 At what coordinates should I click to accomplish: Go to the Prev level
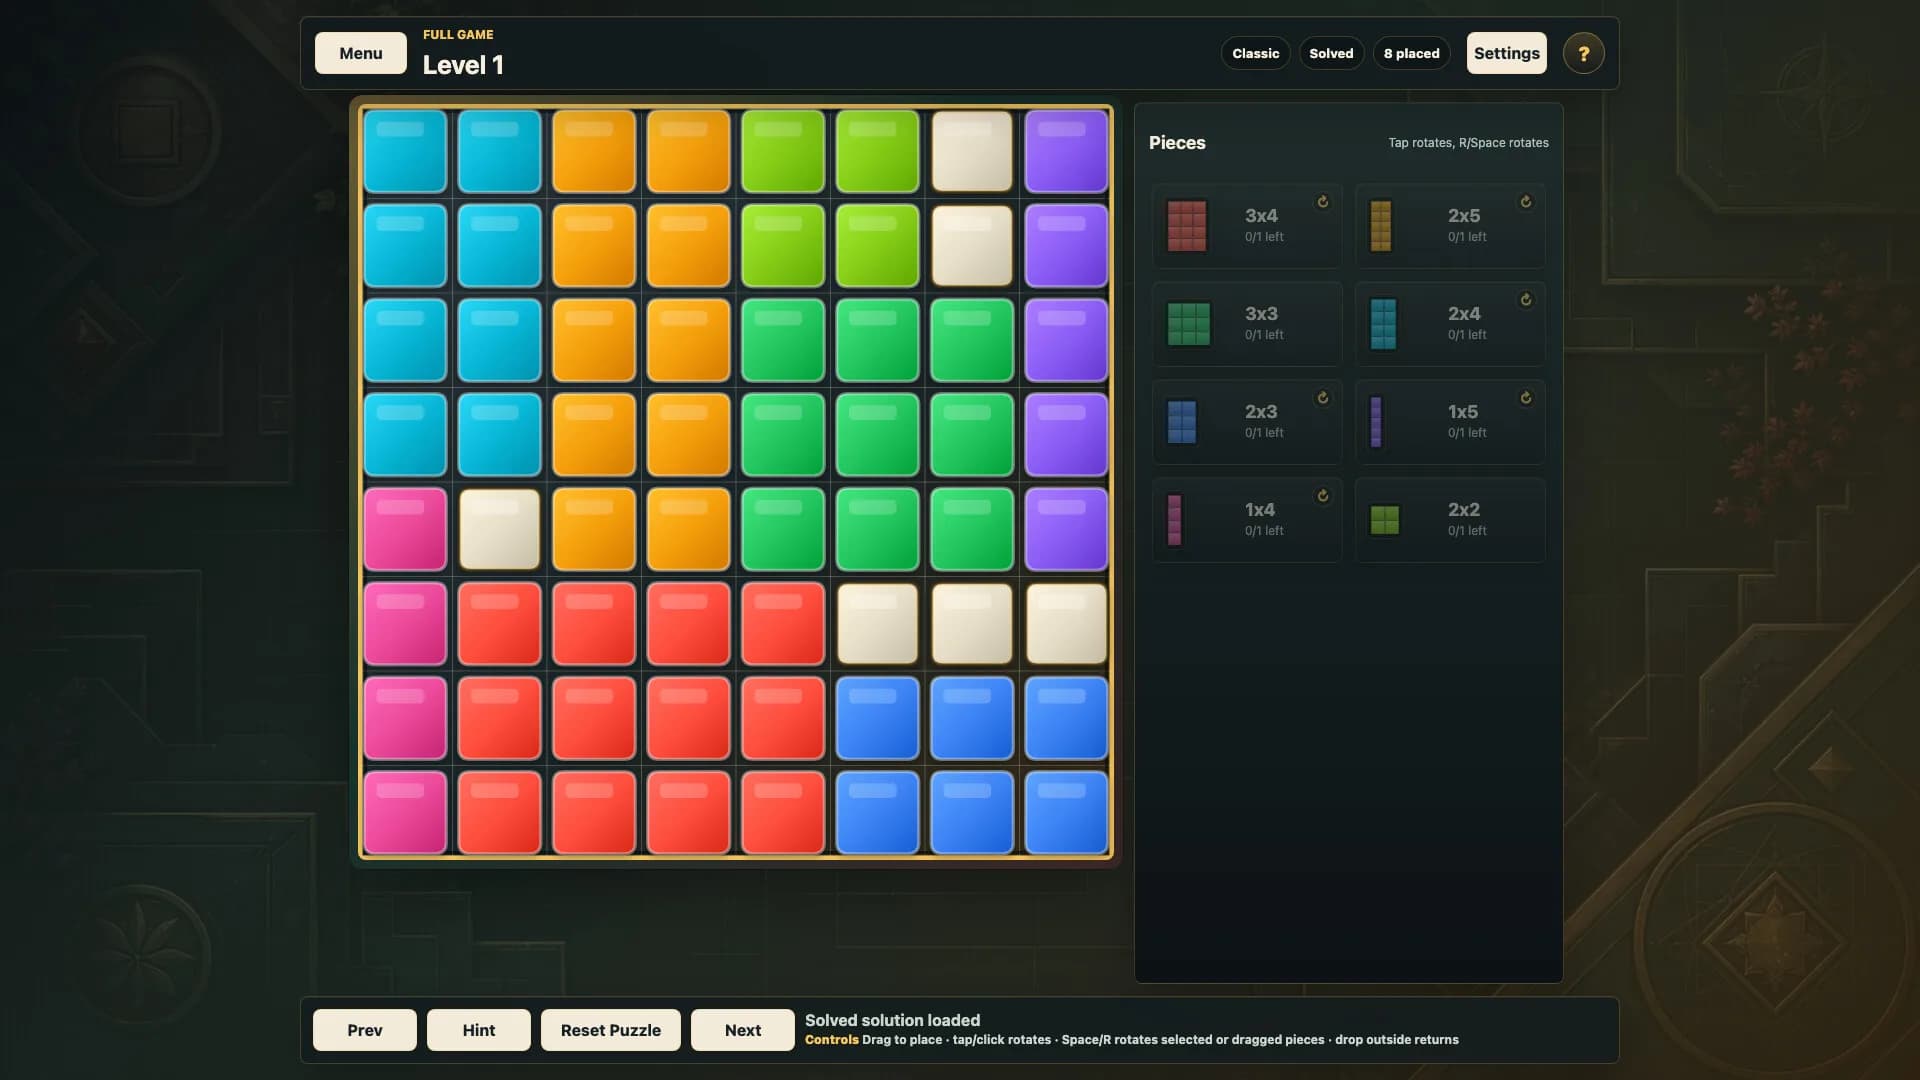tap(365, 1030)
